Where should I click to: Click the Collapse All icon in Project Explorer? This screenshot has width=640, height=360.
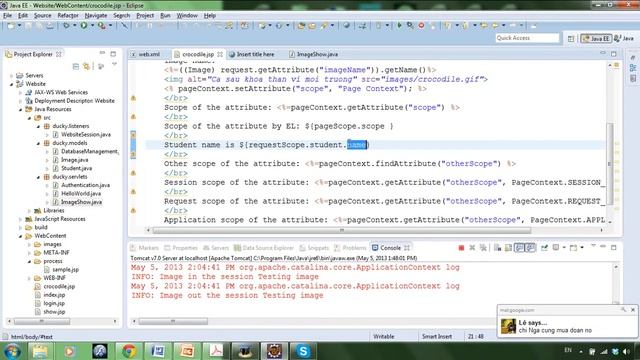pyautogui.click(x=76, y=66)
